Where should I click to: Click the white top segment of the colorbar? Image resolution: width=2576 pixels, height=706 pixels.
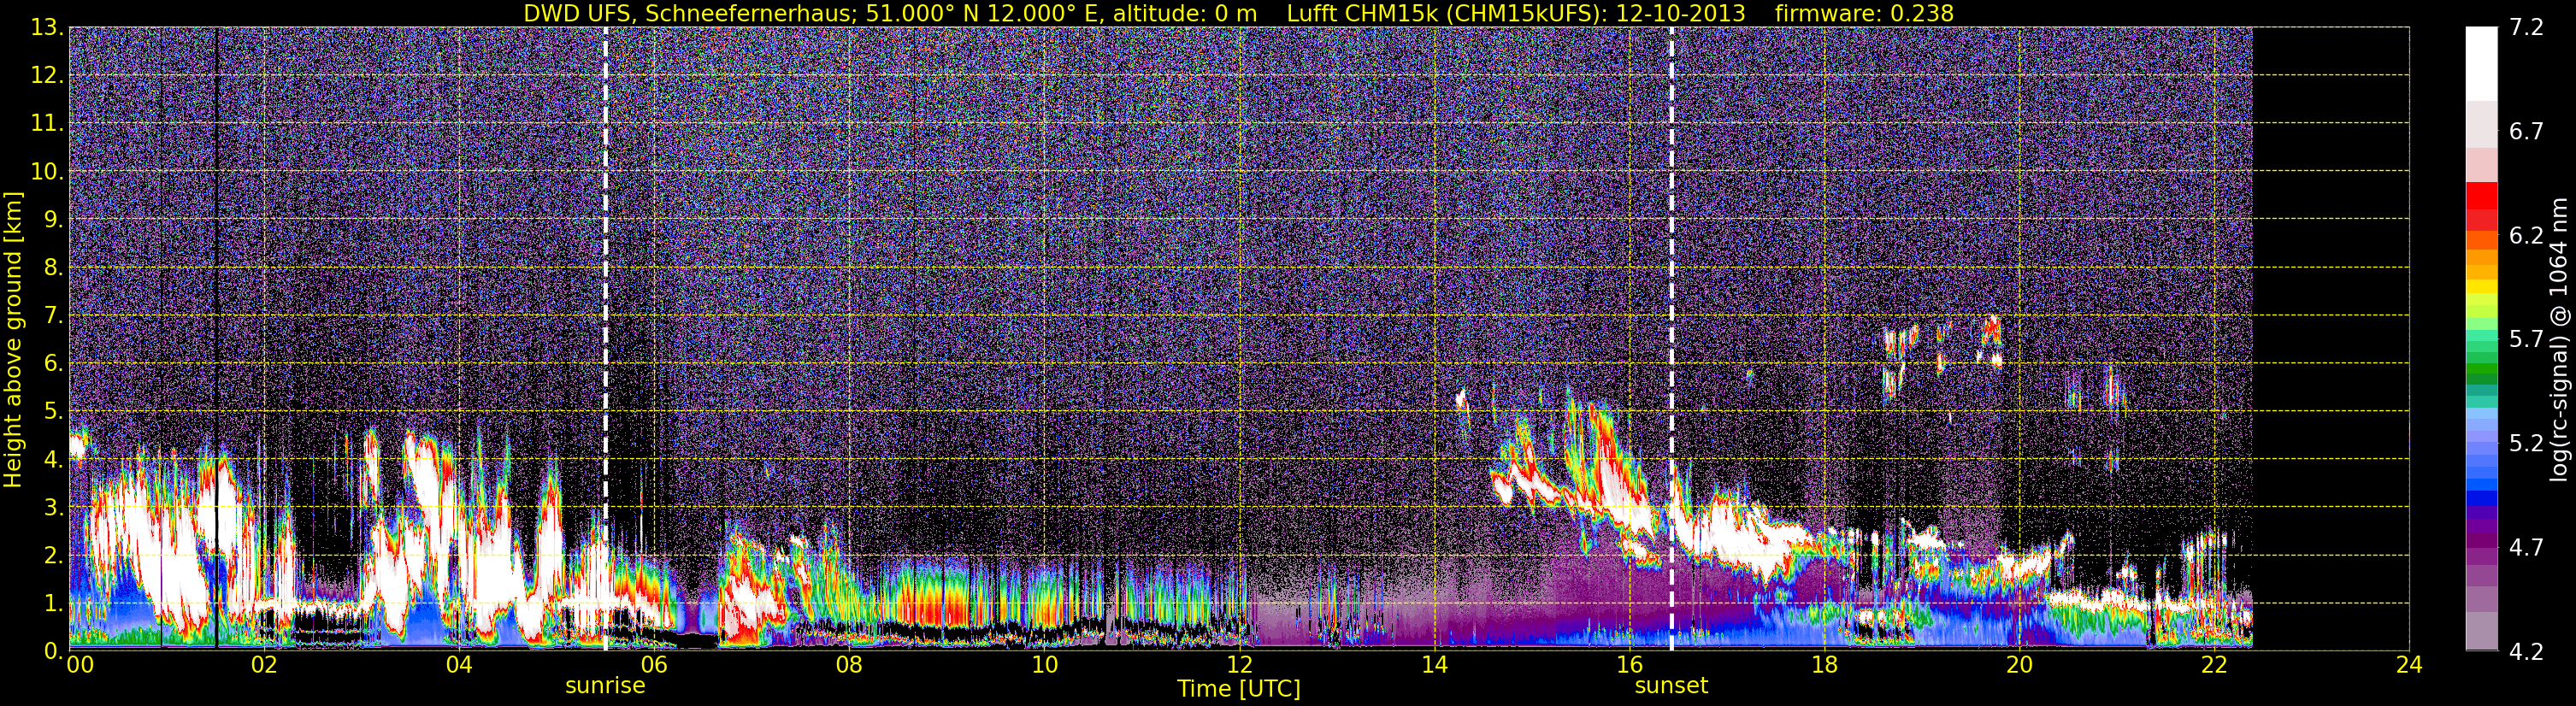point(2481,64)
